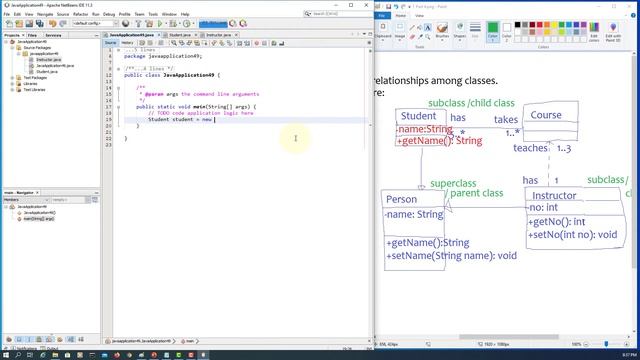
Task: Select the Eraser tool in Paint
Action: 412,36
